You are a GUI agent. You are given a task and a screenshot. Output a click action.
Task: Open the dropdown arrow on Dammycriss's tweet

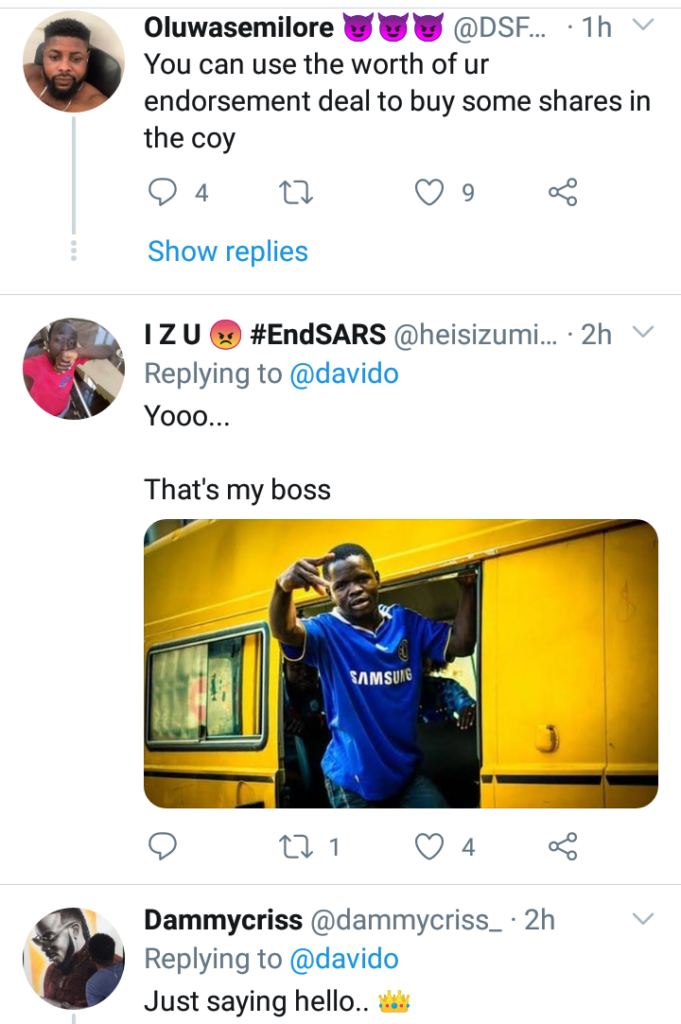643,918
